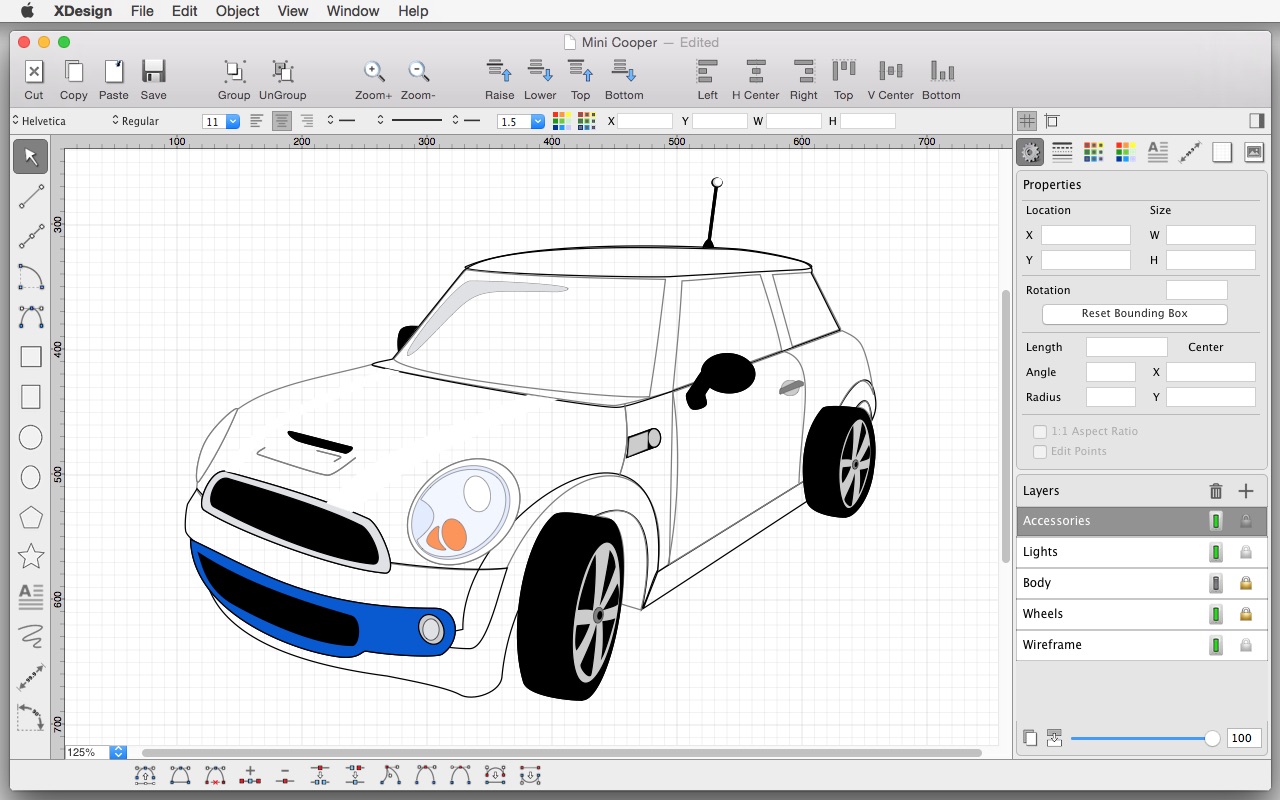Choose the freehand scribble tool

tap(31, 635)
